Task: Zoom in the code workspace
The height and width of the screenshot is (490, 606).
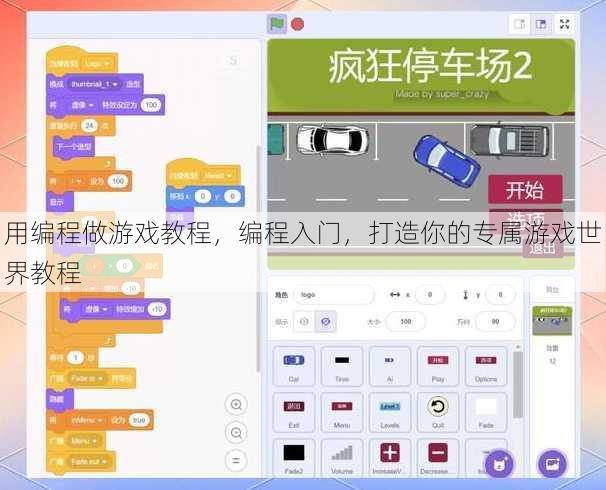Action: [x=236, y=405]
